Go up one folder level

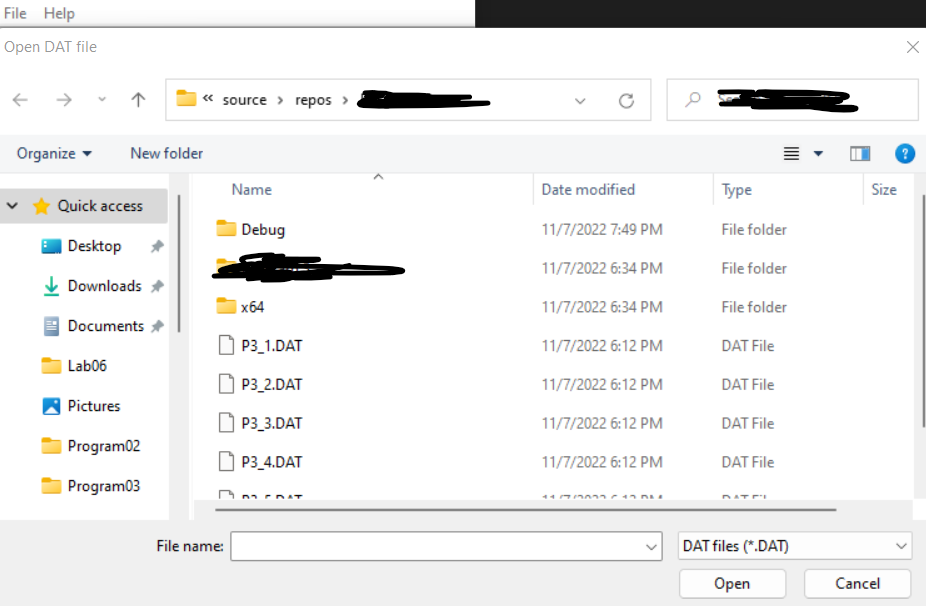tap(138, 100)
